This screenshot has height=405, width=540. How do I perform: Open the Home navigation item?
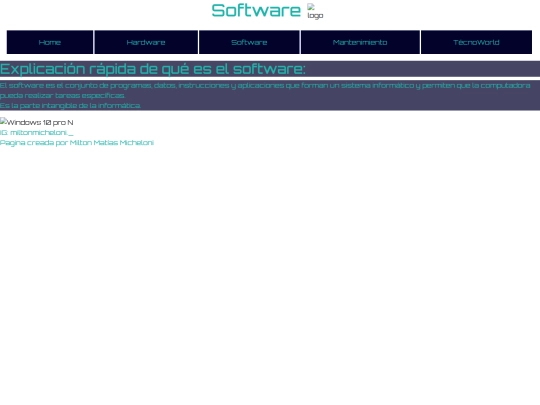50,42
